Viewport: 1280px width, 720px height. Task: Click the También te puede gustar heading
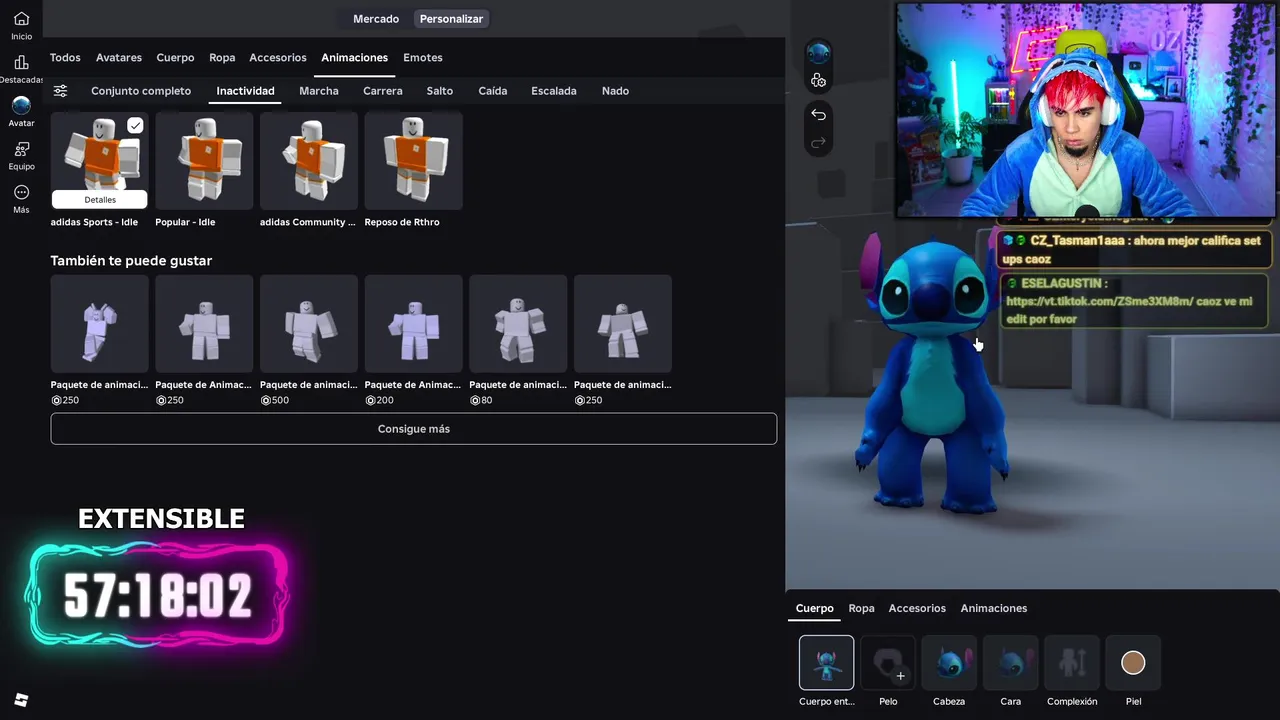click(x=131, y=261)
